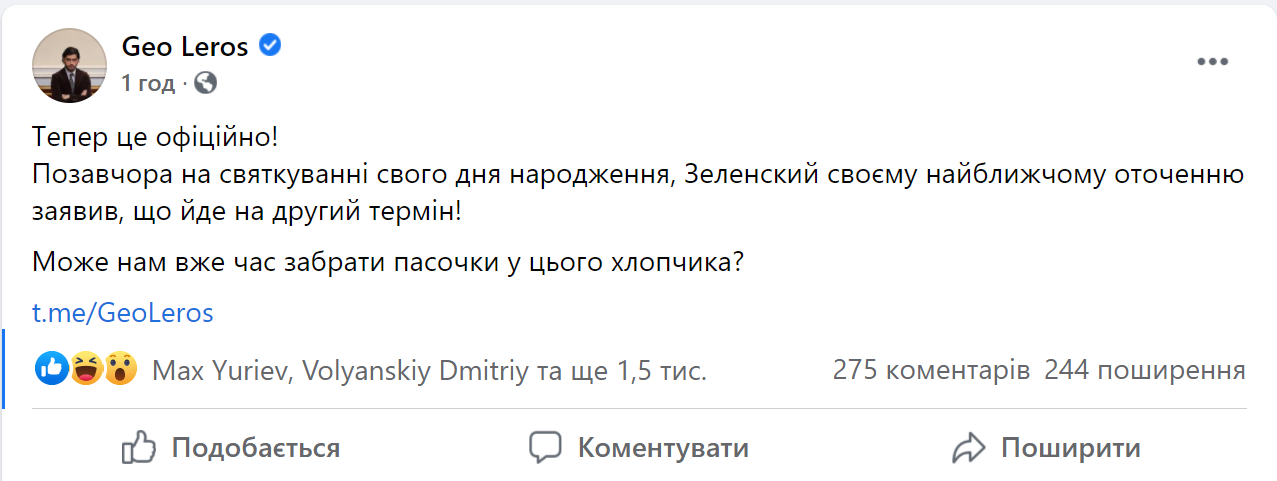The height and width of the screenshot is (481, 1277).
Task: Open the t.me/GeoLeros Telegram link
Action: 123,312
